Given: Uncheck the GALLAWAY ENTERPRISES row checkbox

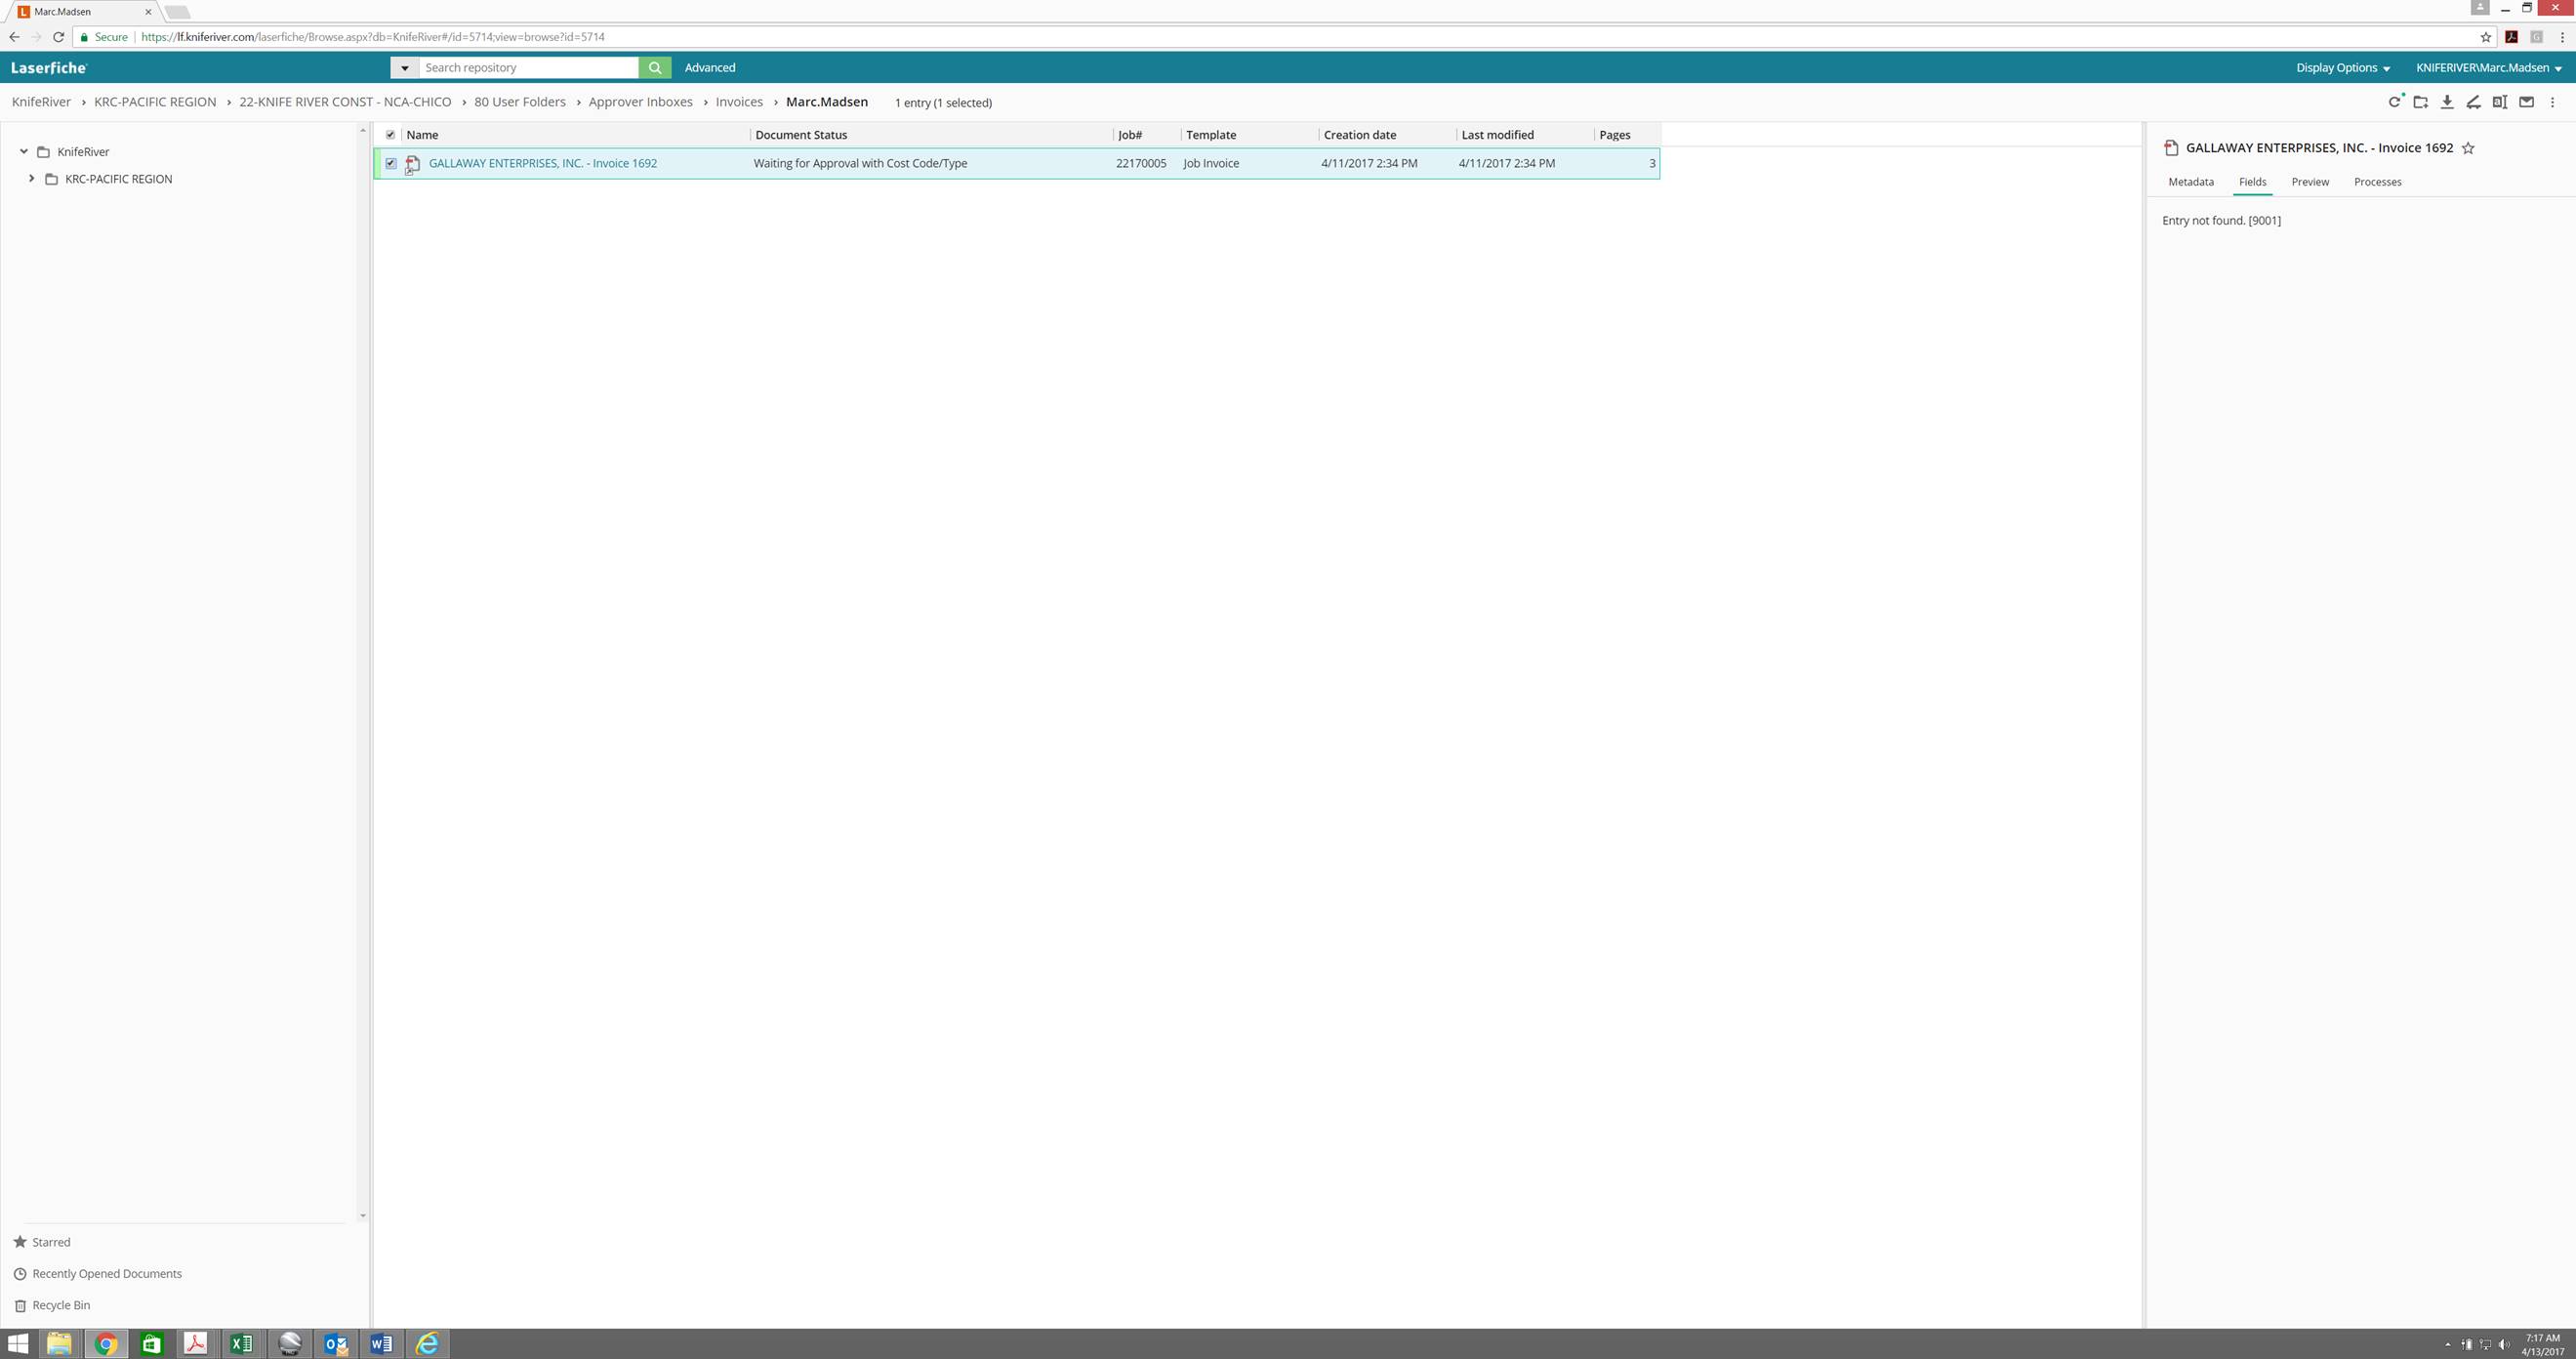Looking at the screenshot, I should pyautogui.click(x=391, y=163).
